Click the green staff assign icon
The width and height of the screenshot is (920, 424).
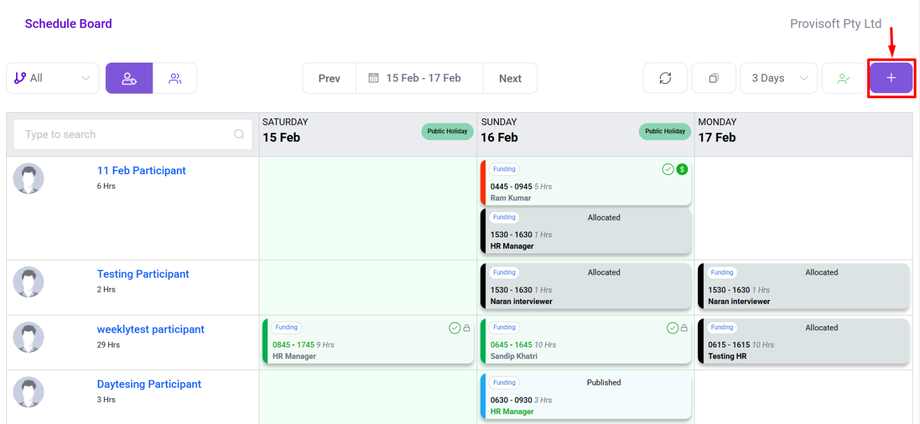843,78
